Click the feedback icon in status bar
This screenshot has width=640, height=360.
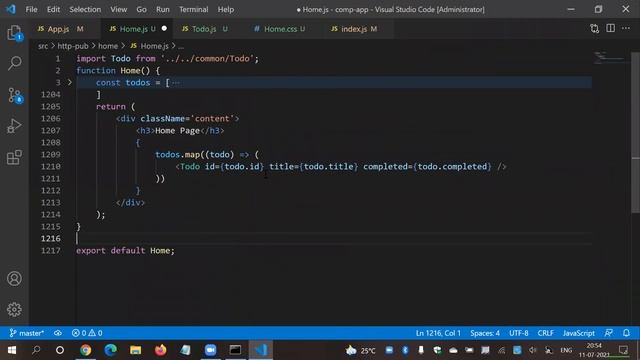click(x=608, y=333)
